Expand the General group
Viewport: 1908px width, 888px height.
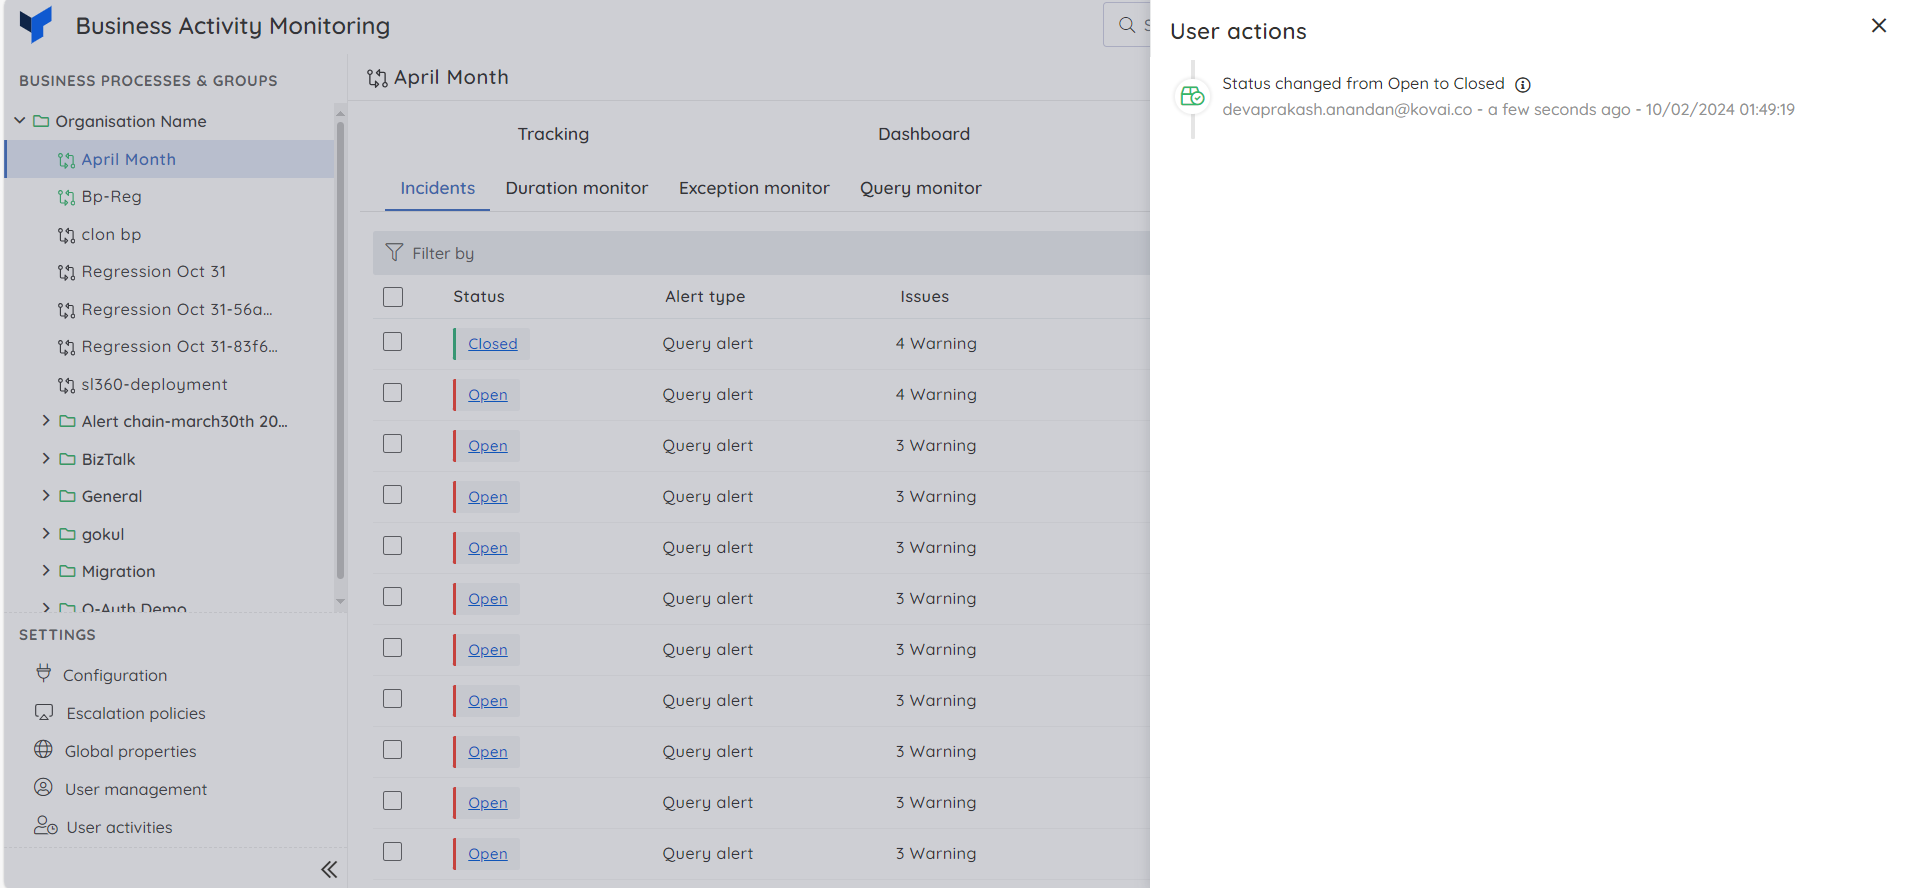click(x=46, y=495)
